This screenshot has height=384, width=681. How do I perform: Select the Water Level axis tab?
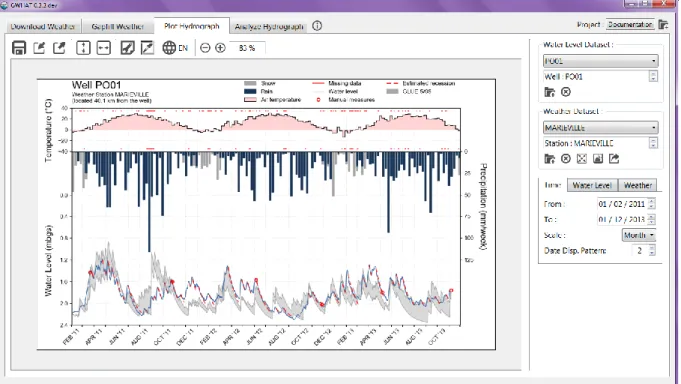[592, 185]
